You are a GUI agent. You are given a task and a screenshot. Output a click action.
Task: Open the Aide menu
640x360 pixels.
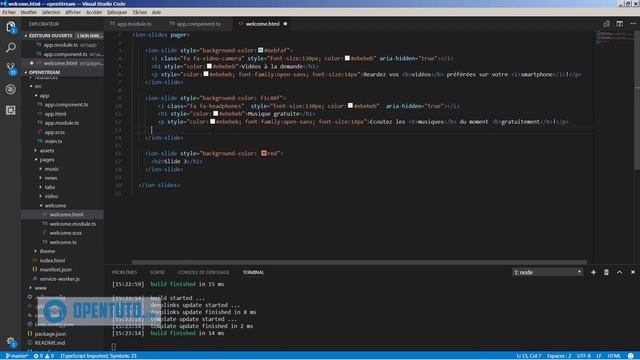pos(156,12)
